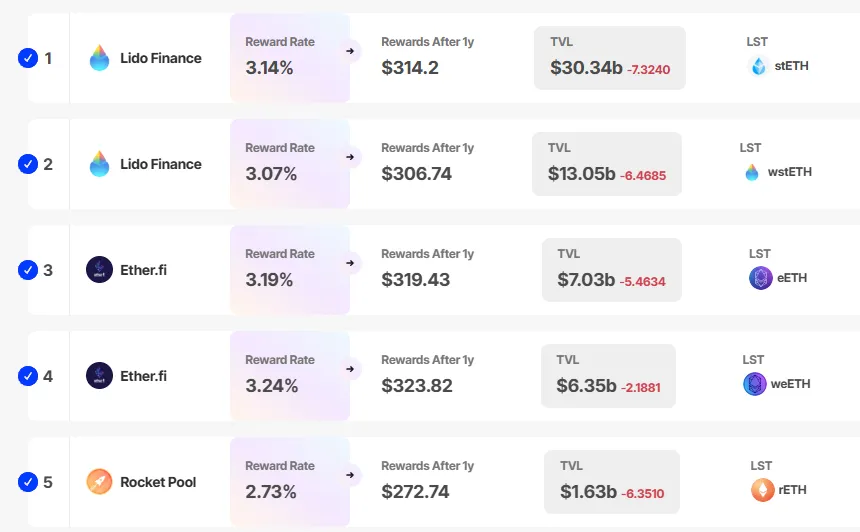Click the rETH token icon
860x532 pixels.
pyautogui.click(x=762, y=490)
